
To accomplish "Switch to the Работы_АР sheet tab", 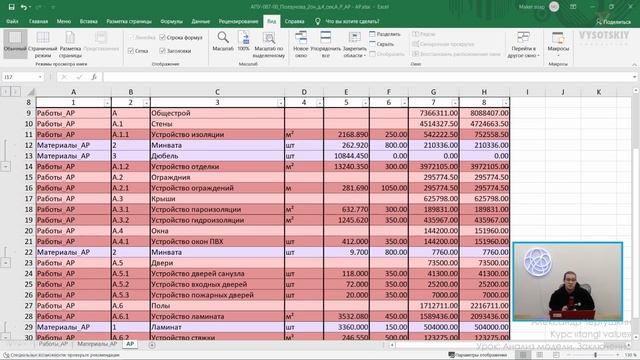I will (x=53, y=344).
